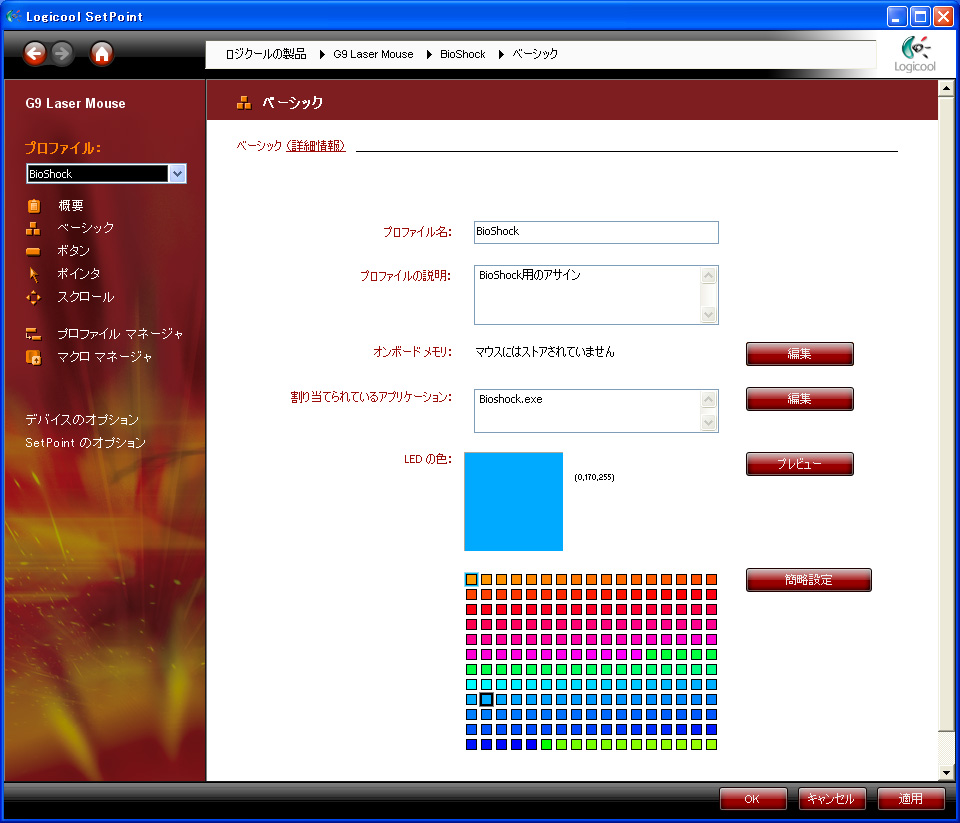Screen dimensions: 960x823
Task: Click the forward navigation arrow icon
Action: point(63,53)
